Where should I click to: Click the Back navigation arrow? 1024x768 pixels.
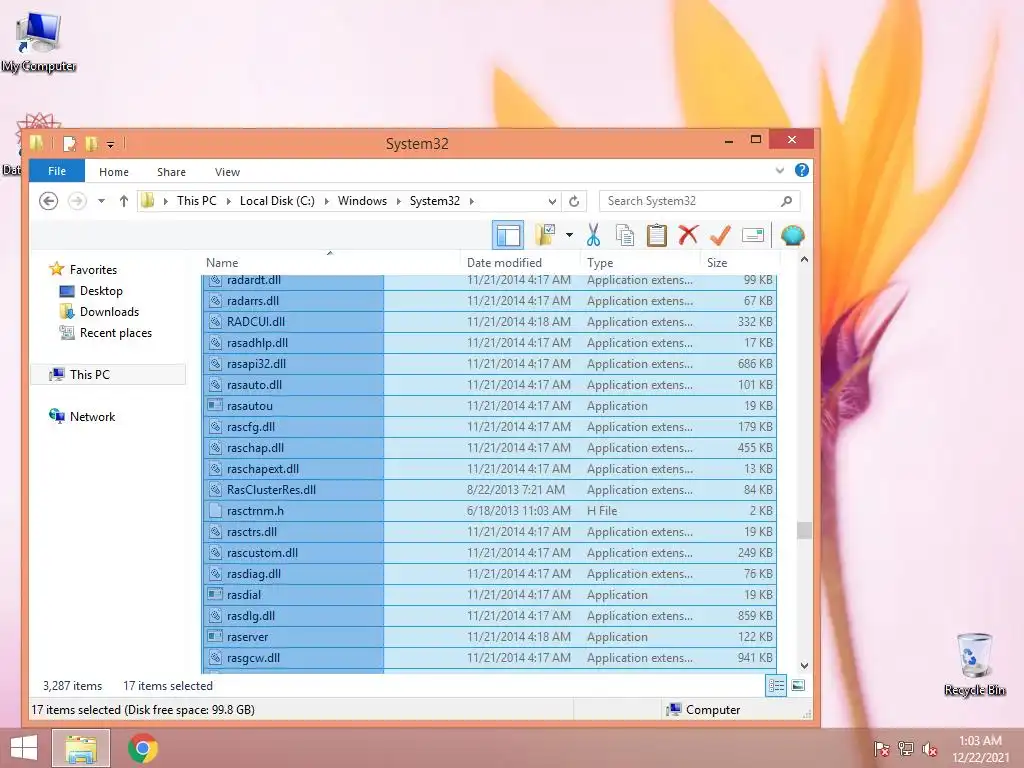pos(48,201)
